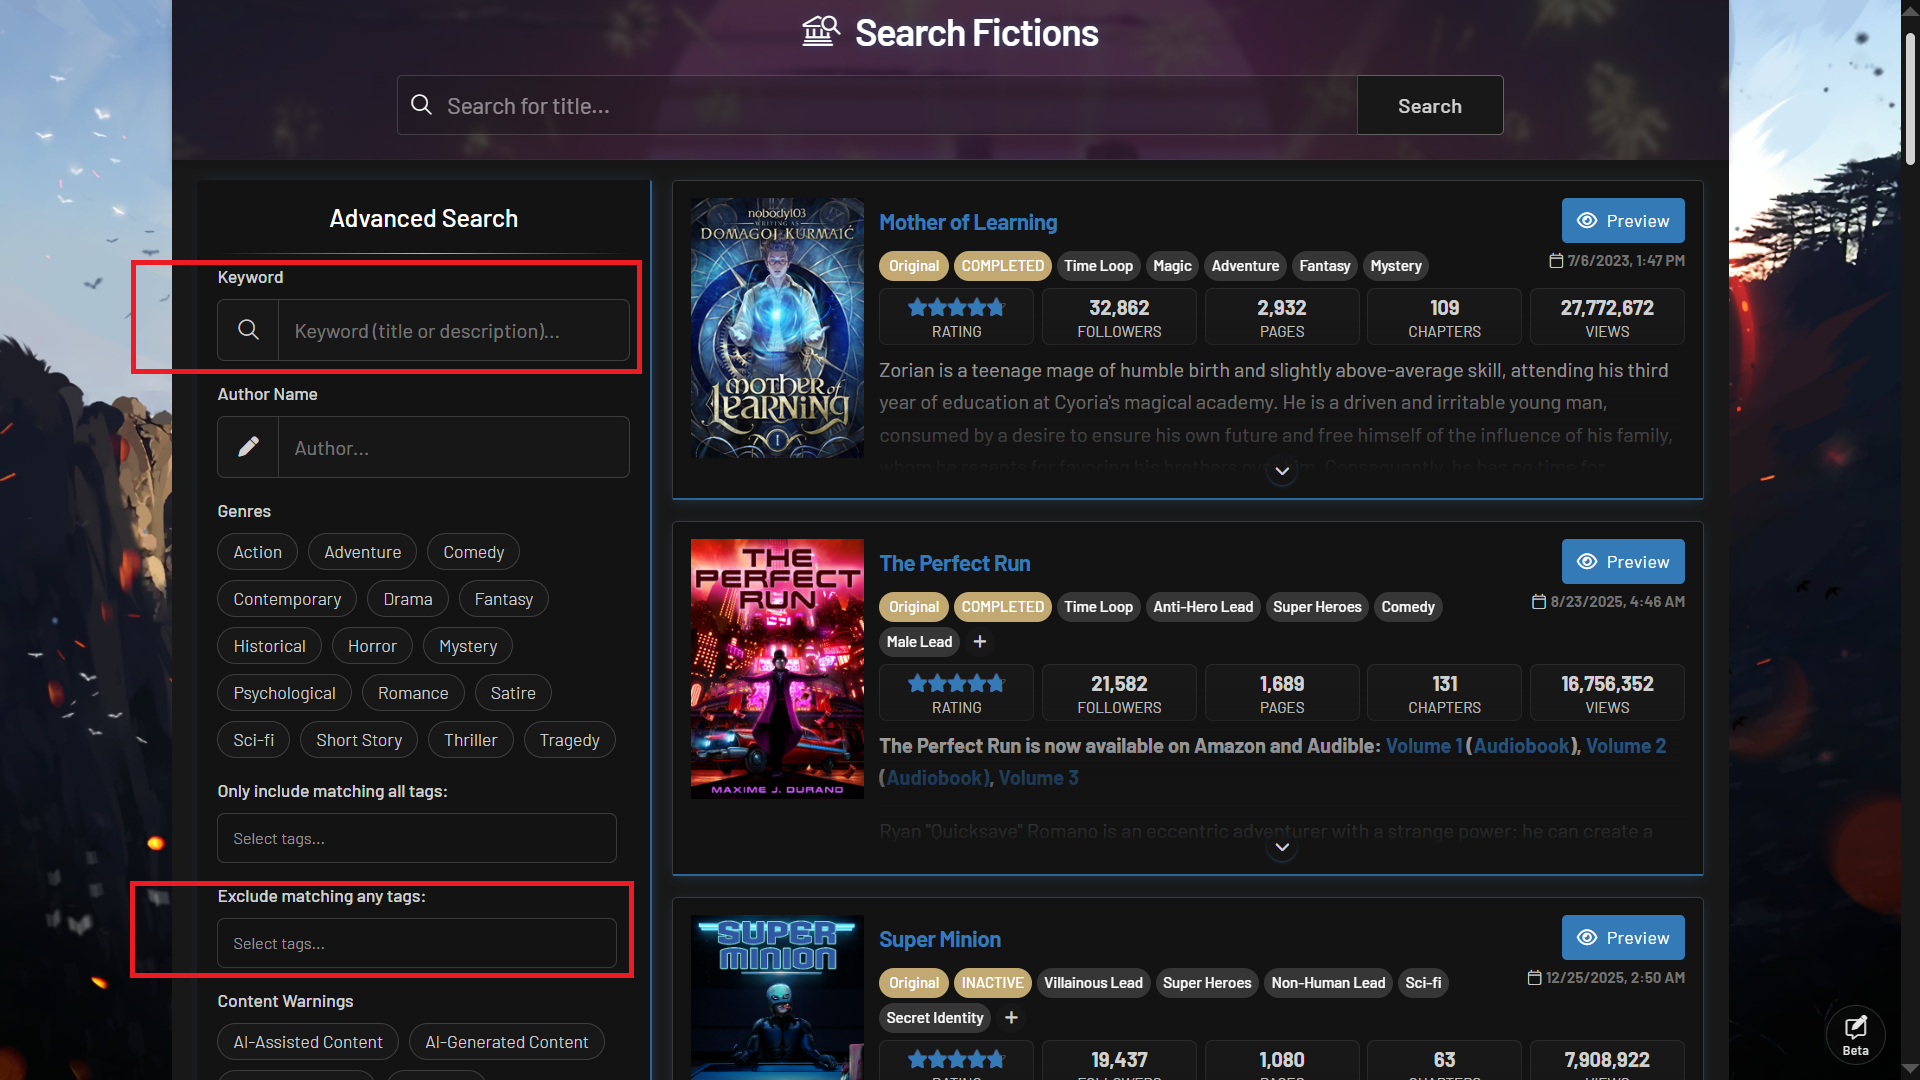Show more tags for The Perfect Run
Image resolution: width=1920 pixels, height=1080 pixels.
click(980, 642)
